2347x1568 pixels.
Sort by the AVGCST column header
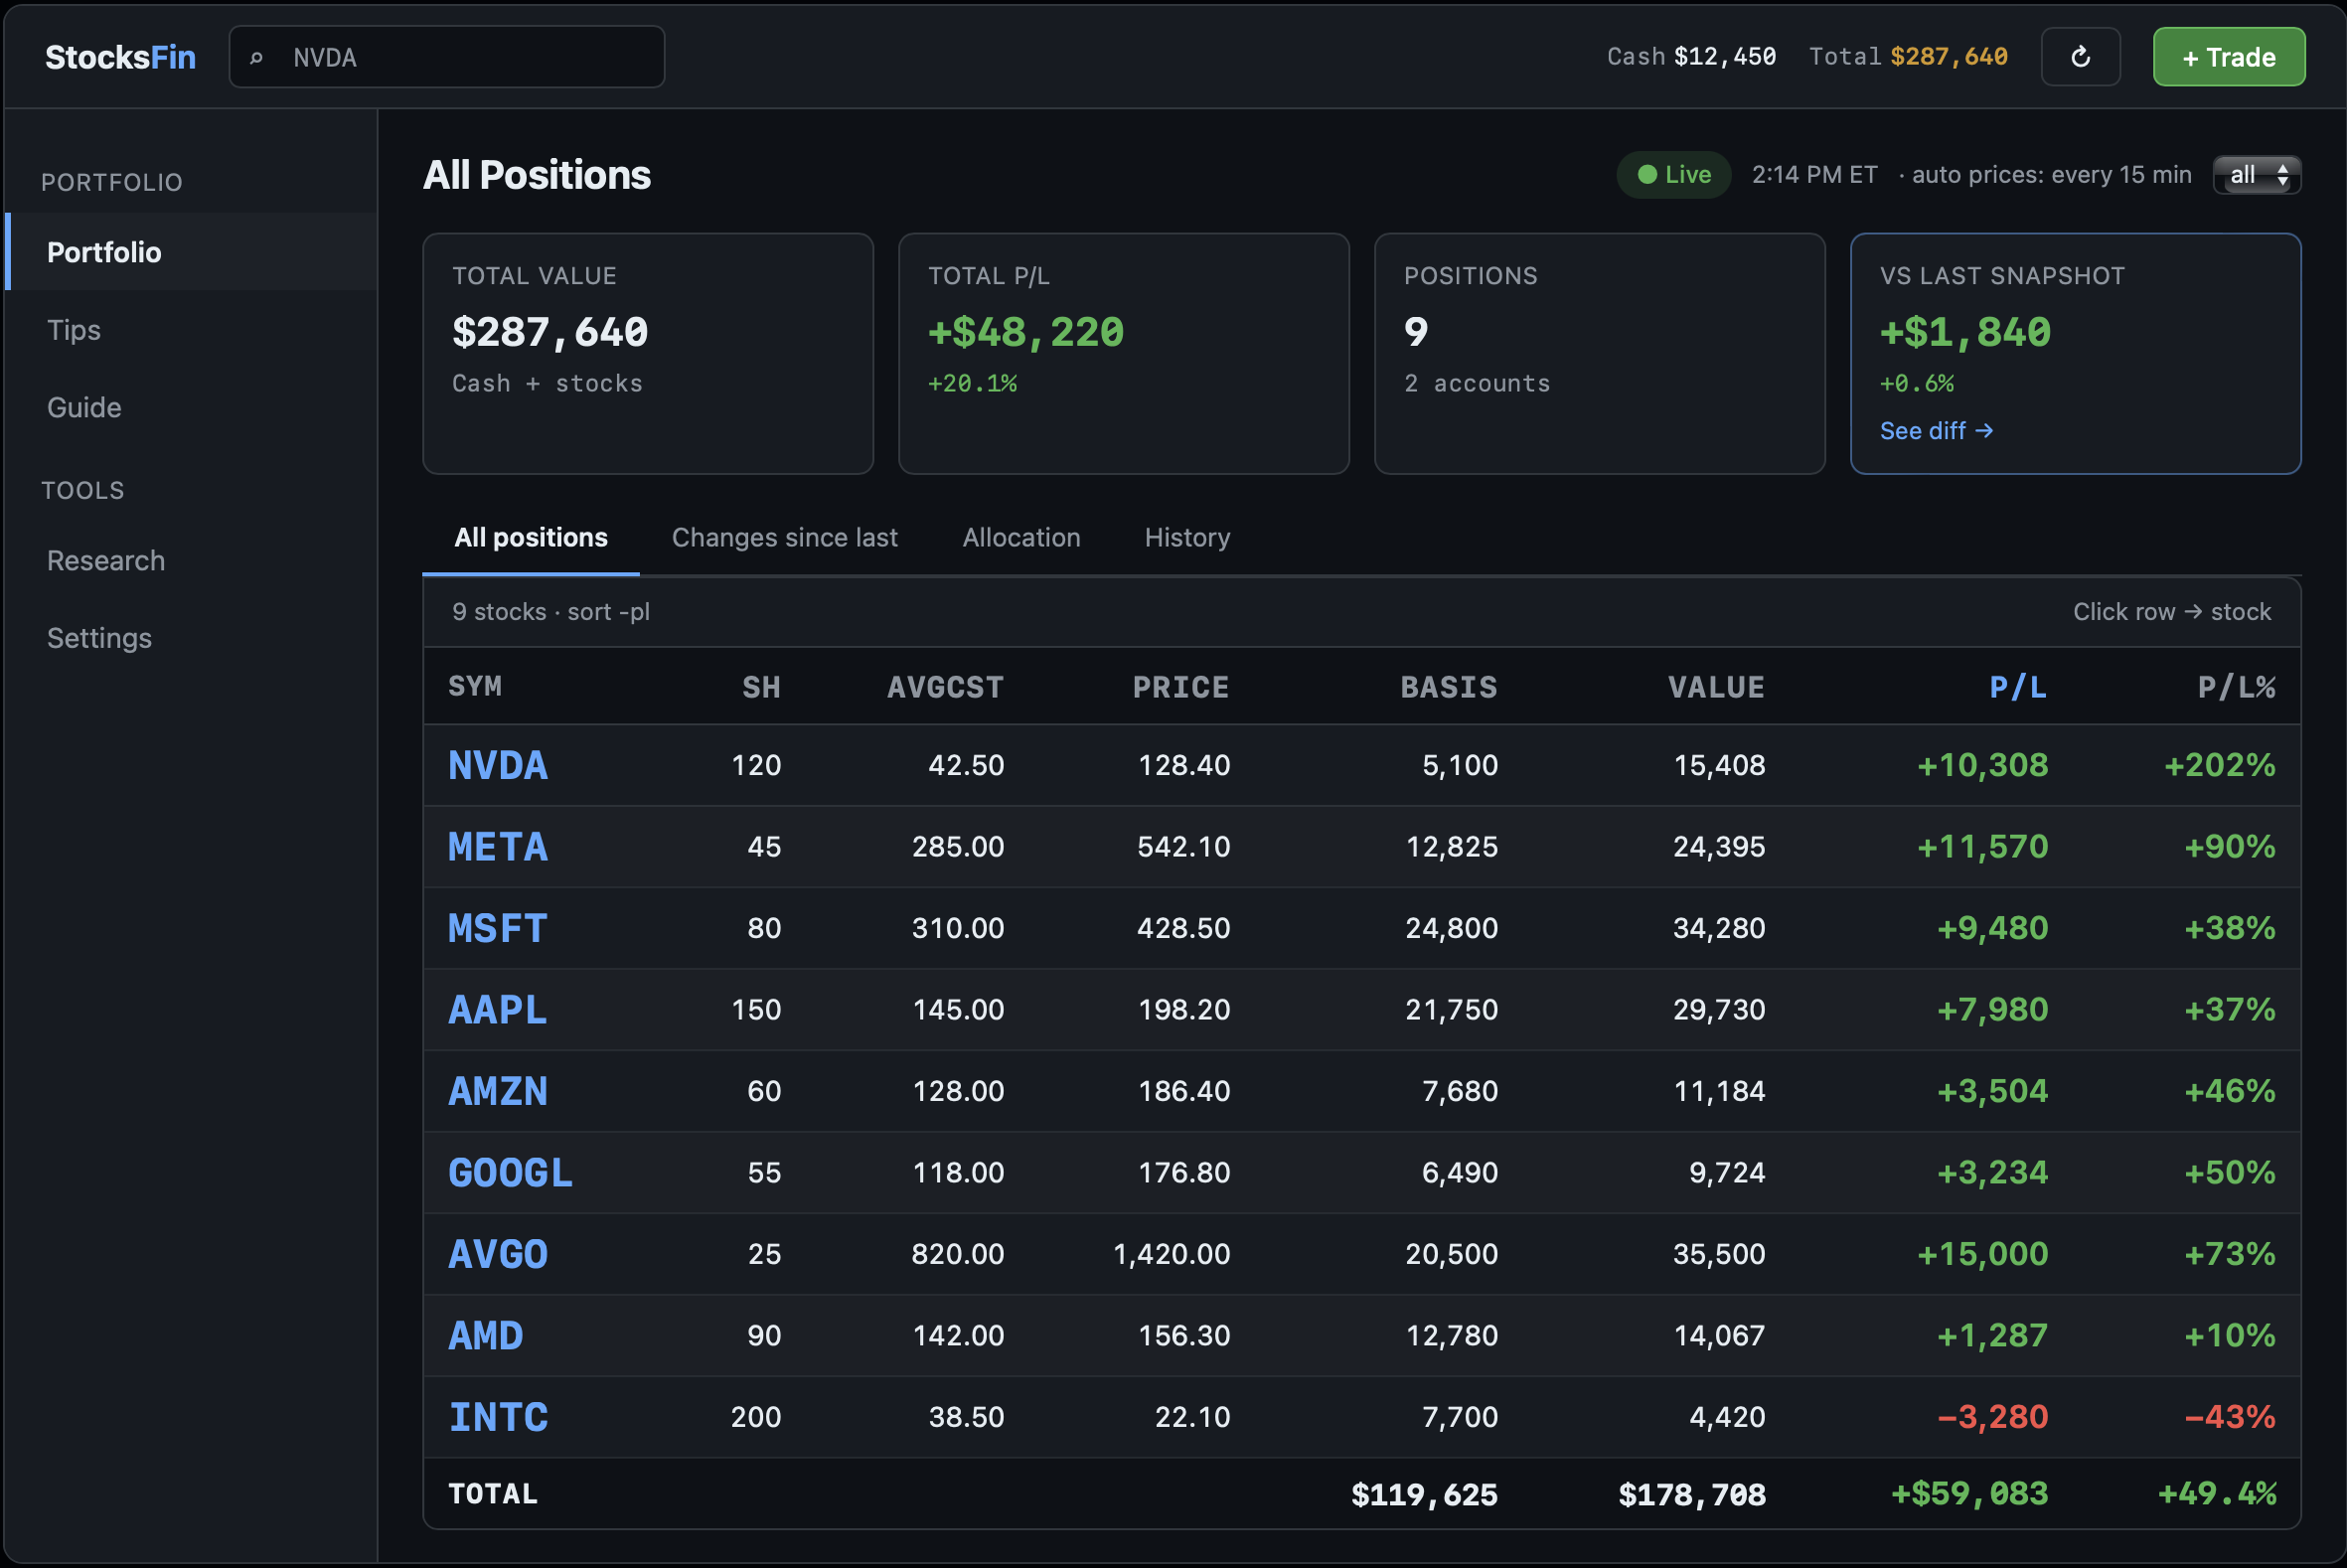click(x=945, y=687)
